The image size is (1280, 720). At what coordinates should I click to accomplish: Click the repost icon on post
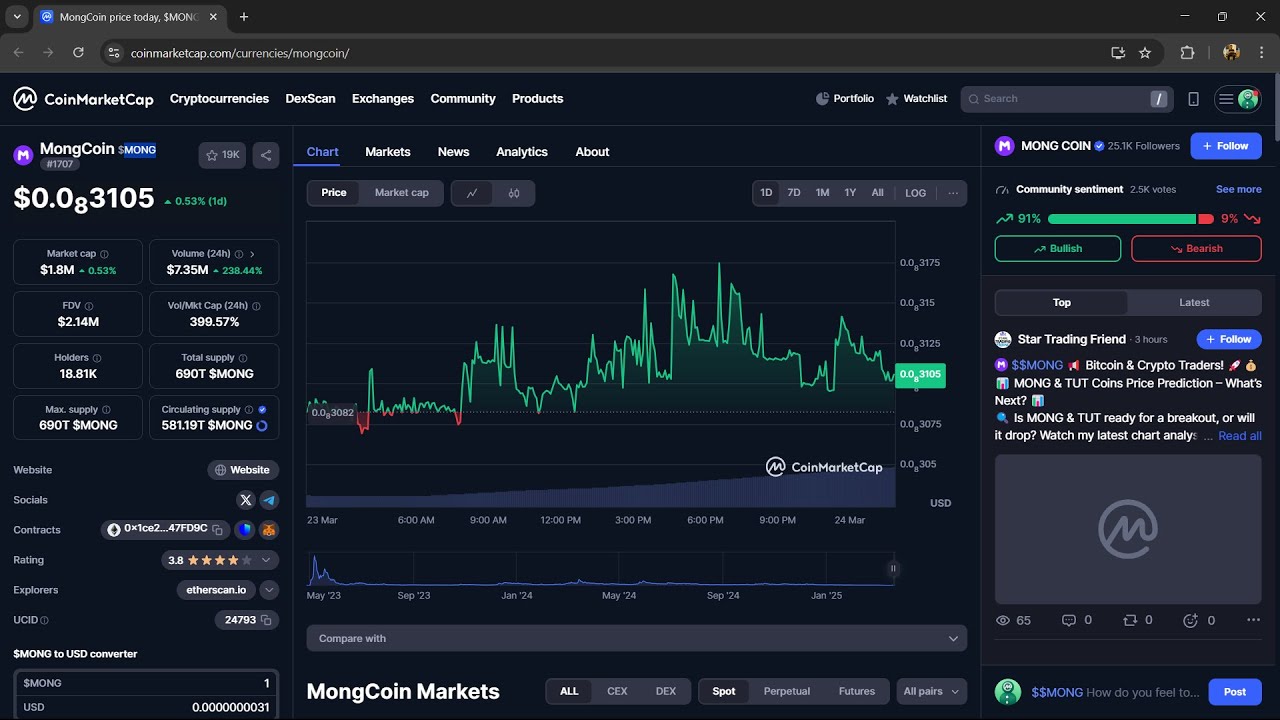(x=1130, y=620)
